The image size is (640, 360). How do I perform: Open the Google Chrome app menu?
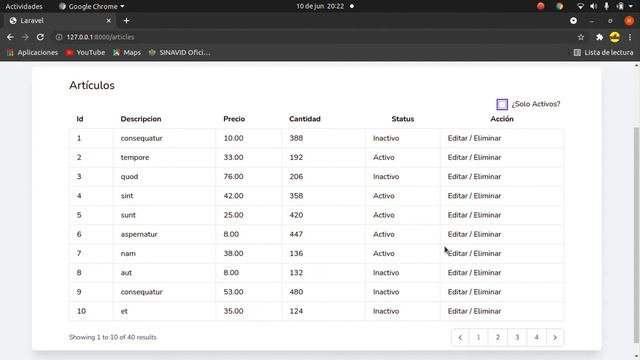click(x=91, y=7)
